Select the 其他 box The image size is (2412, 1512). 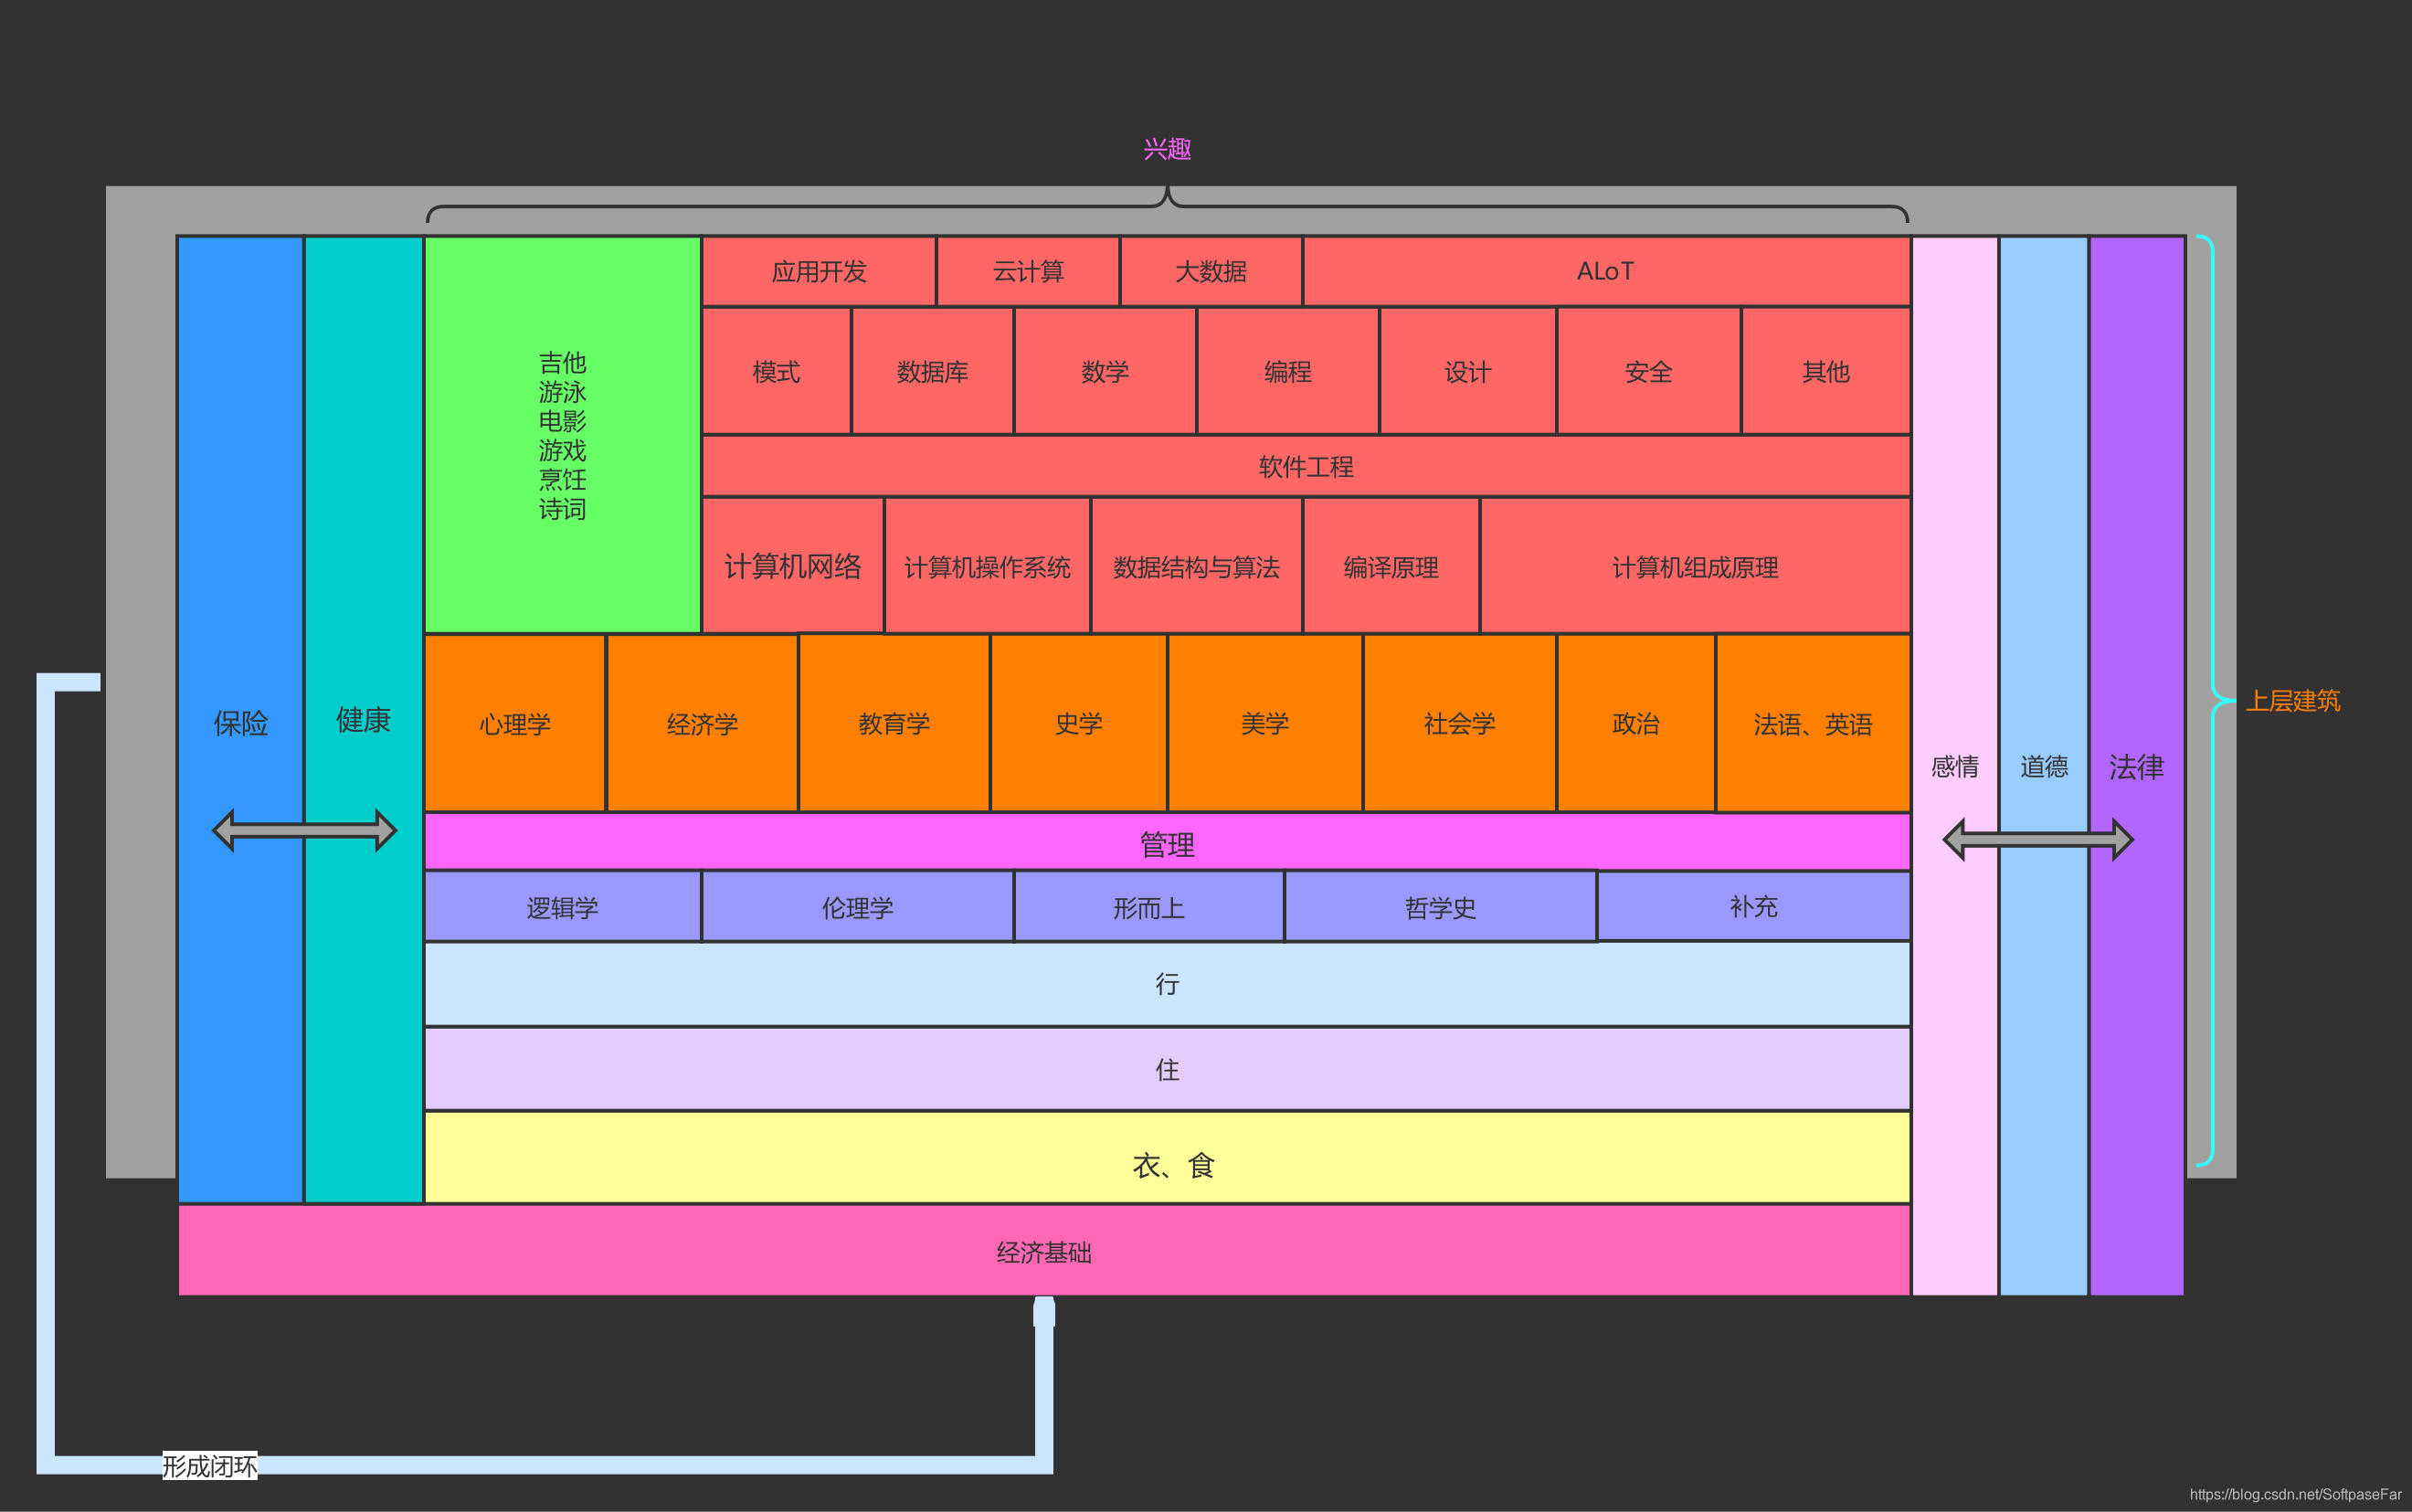pyautogui.click(x=1826, y=371)
